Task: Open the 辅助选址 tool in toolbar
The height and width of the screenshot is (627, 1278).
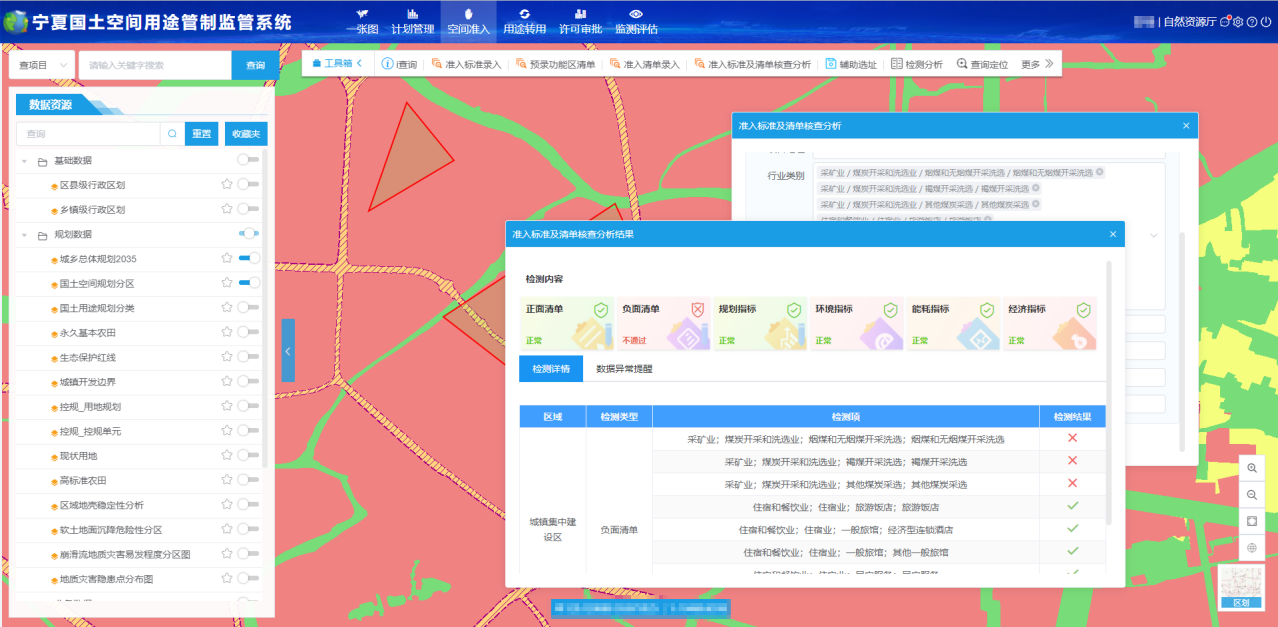Action: (850, 64)
